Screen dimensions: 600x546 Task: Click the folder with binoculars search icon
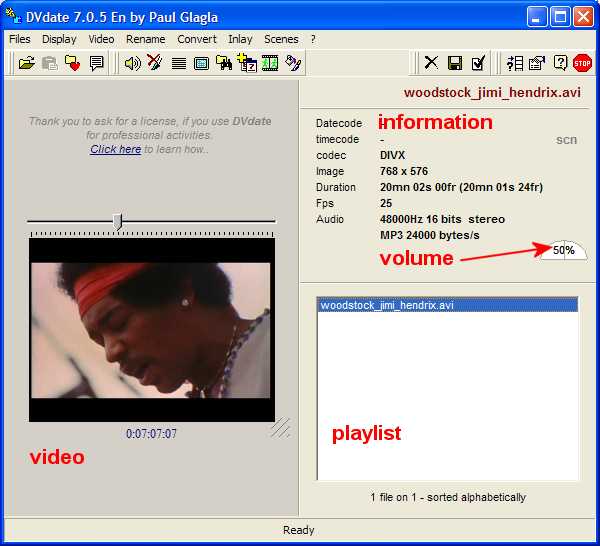[224, 63]
